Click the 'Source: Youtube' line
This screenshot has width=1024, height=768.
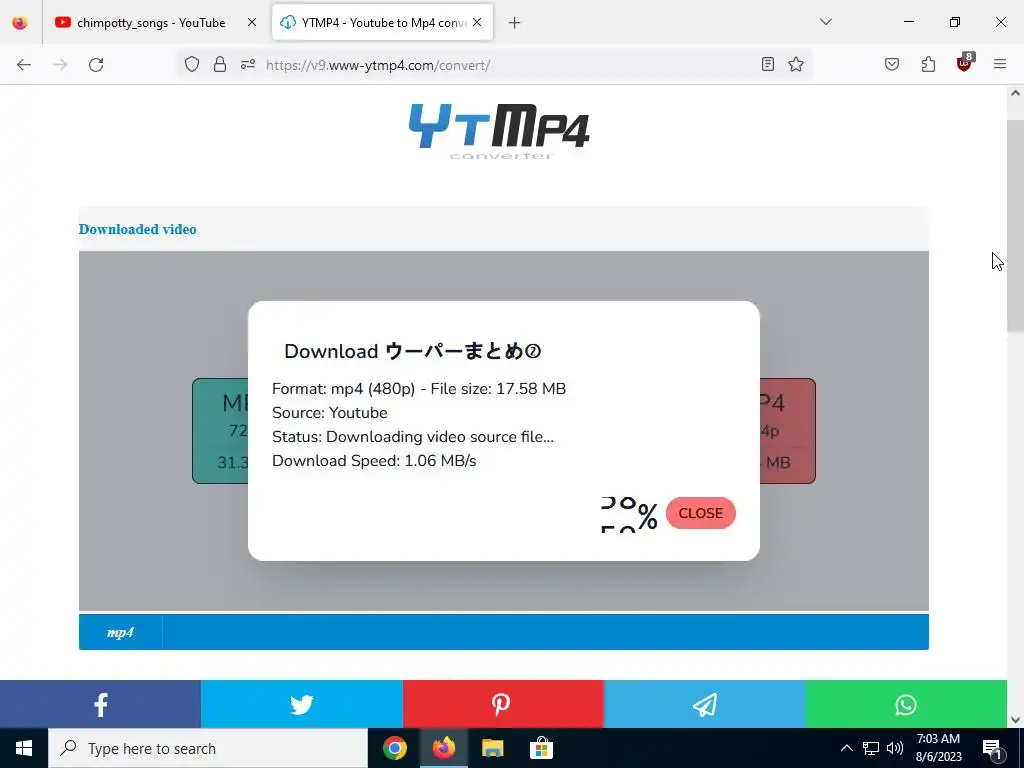[330, 413]
